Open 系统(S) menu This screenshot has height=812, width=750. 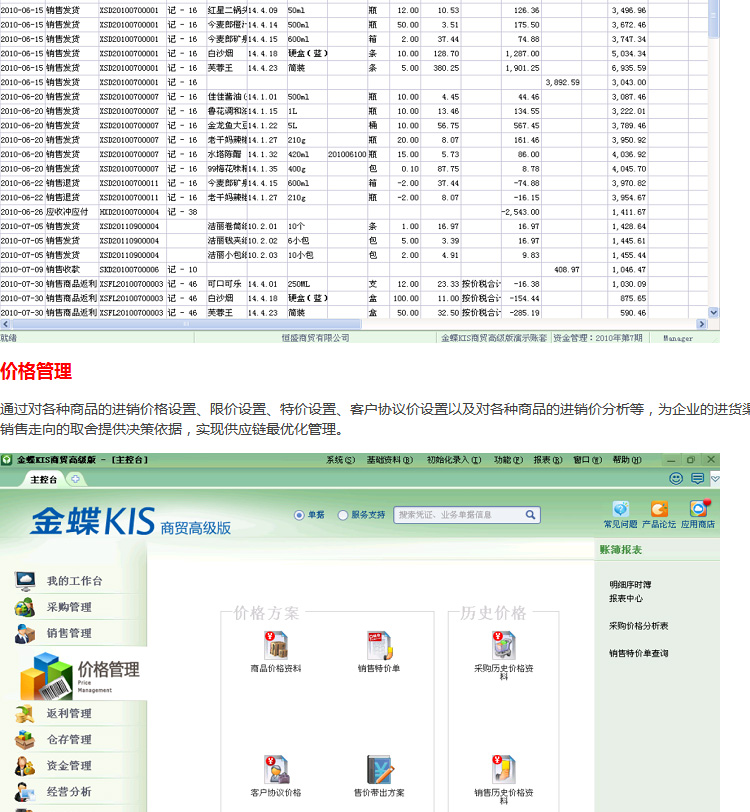click(x=340, y=460)
